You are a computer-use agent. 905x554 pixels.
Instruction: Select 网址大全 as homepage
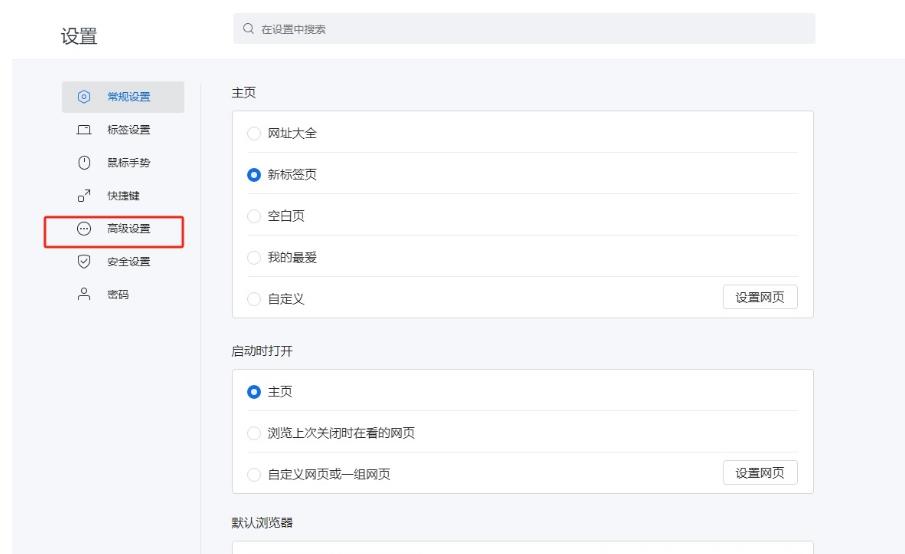pyautogui.click(x=254, y=133)
